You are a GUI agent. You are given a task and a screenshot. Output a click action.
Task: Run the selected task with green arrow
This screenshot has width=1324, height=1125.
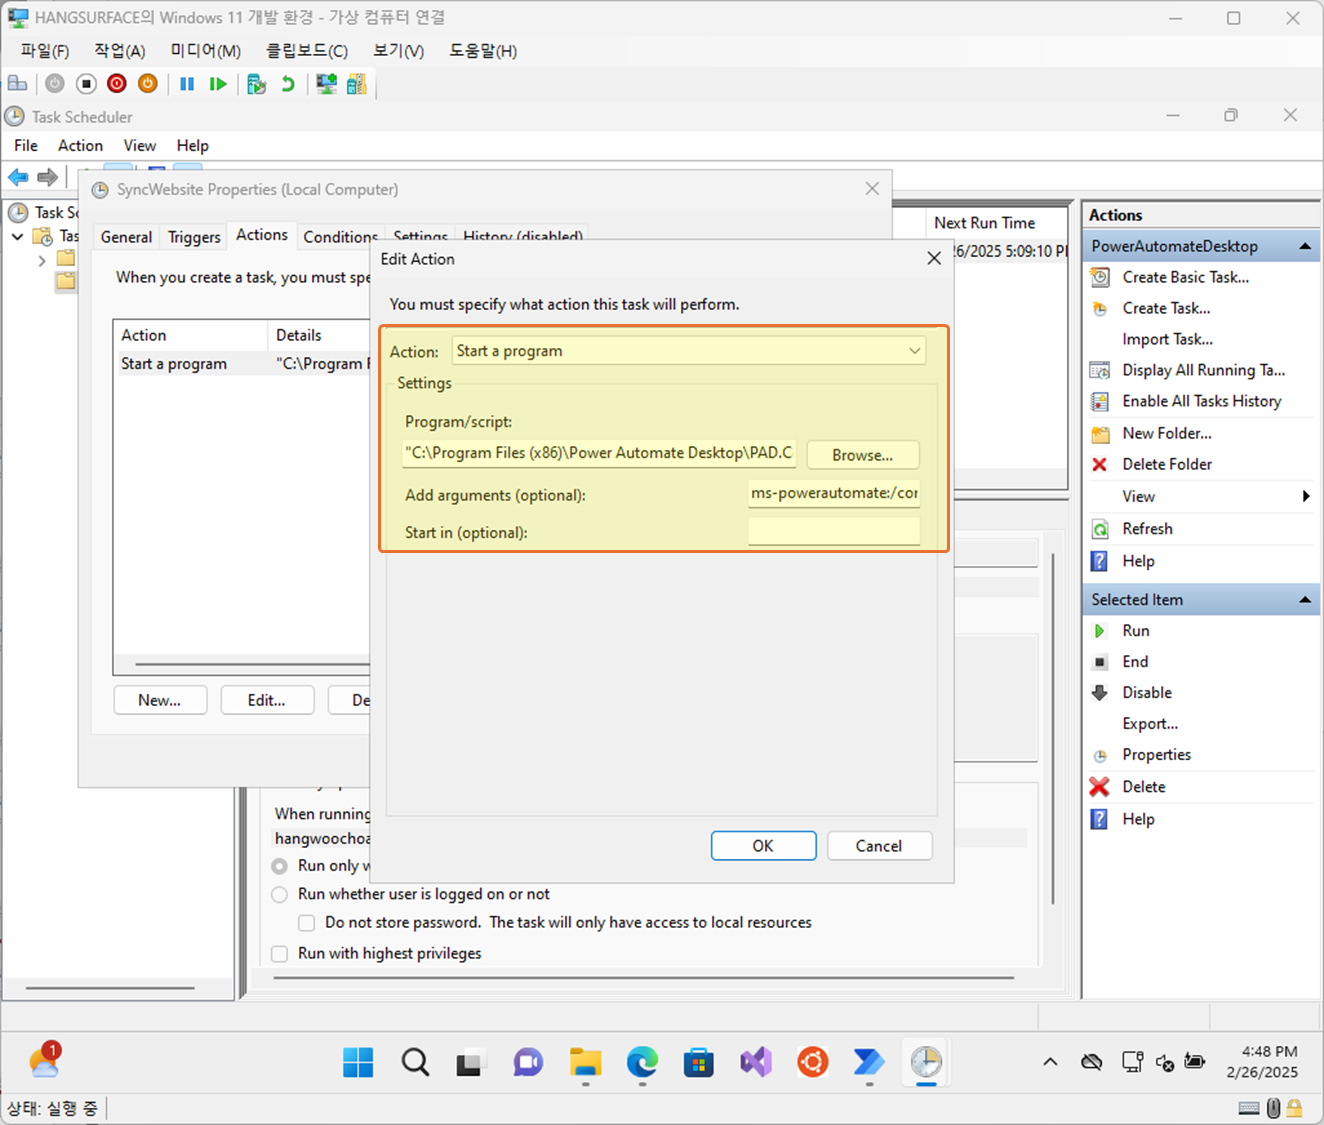coord(1135,631)
